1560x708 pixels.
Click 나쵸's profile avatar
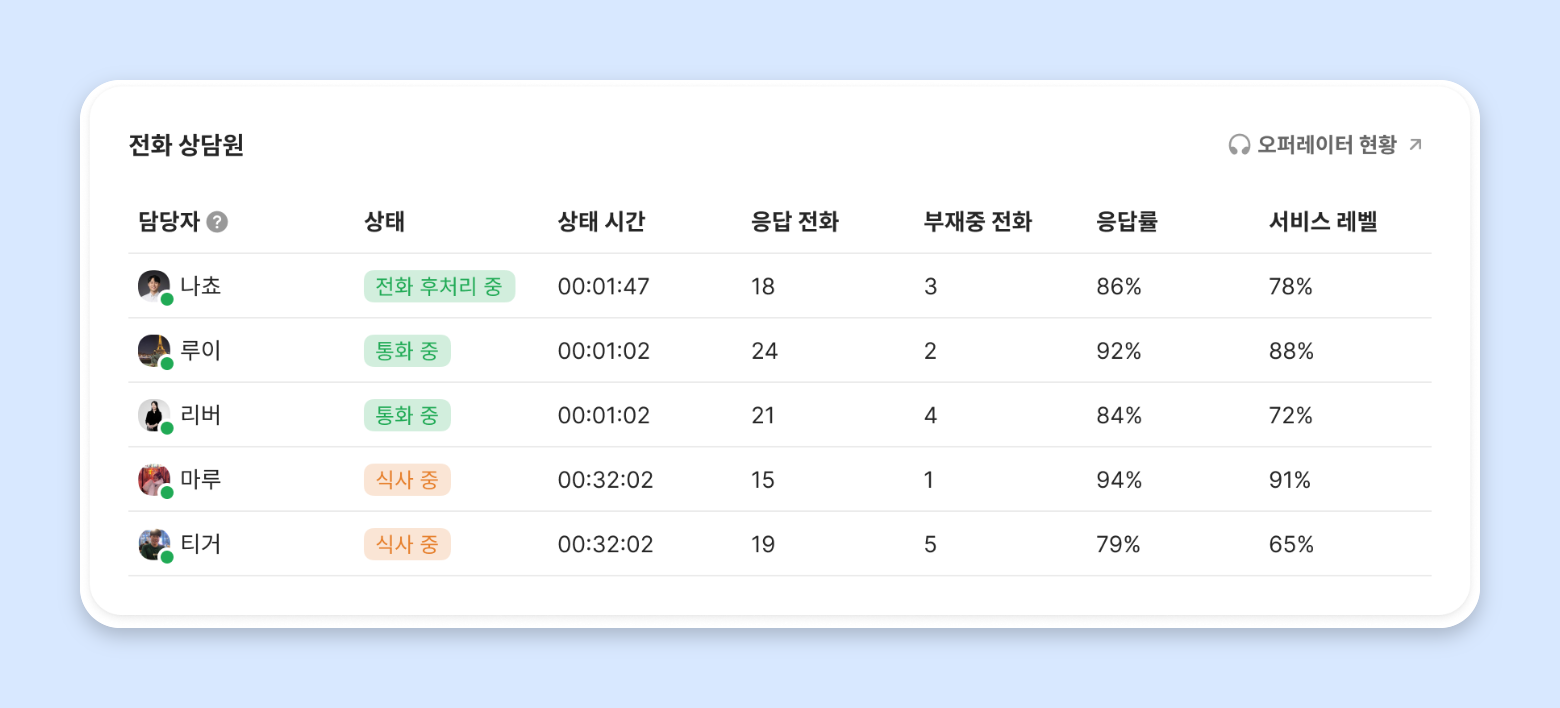point(154,286)
